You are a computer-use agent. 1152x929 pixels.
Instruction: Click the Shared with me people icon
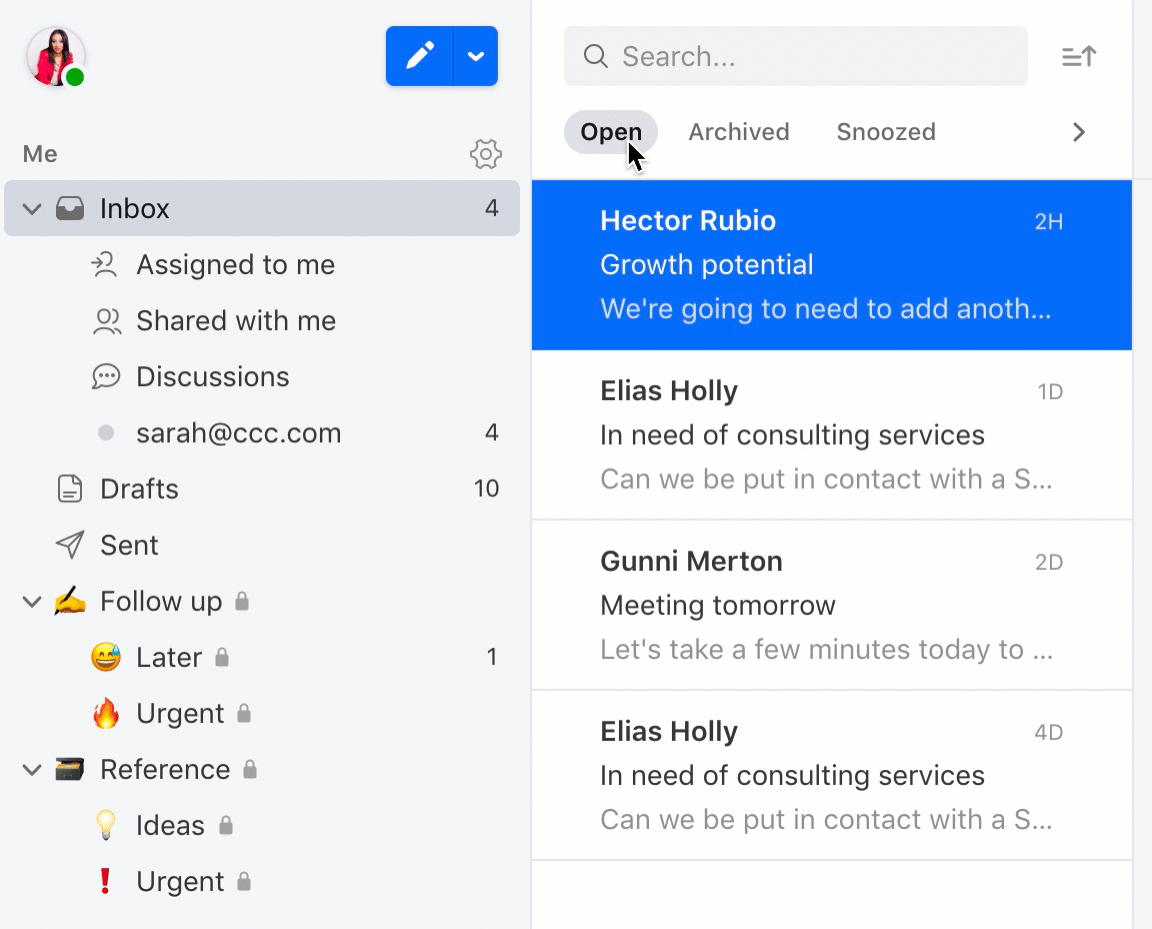pyautogui.click(x=107, y=321)
